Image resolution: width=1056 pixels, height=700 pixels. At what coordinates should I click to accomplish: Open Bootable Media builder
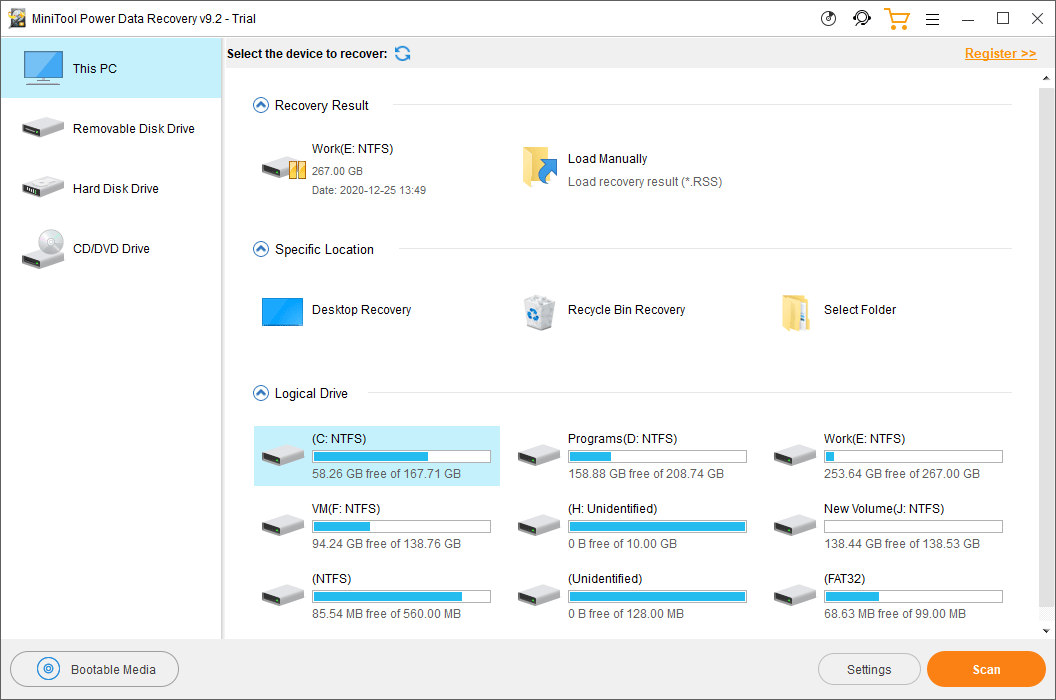tap(94, 669)
